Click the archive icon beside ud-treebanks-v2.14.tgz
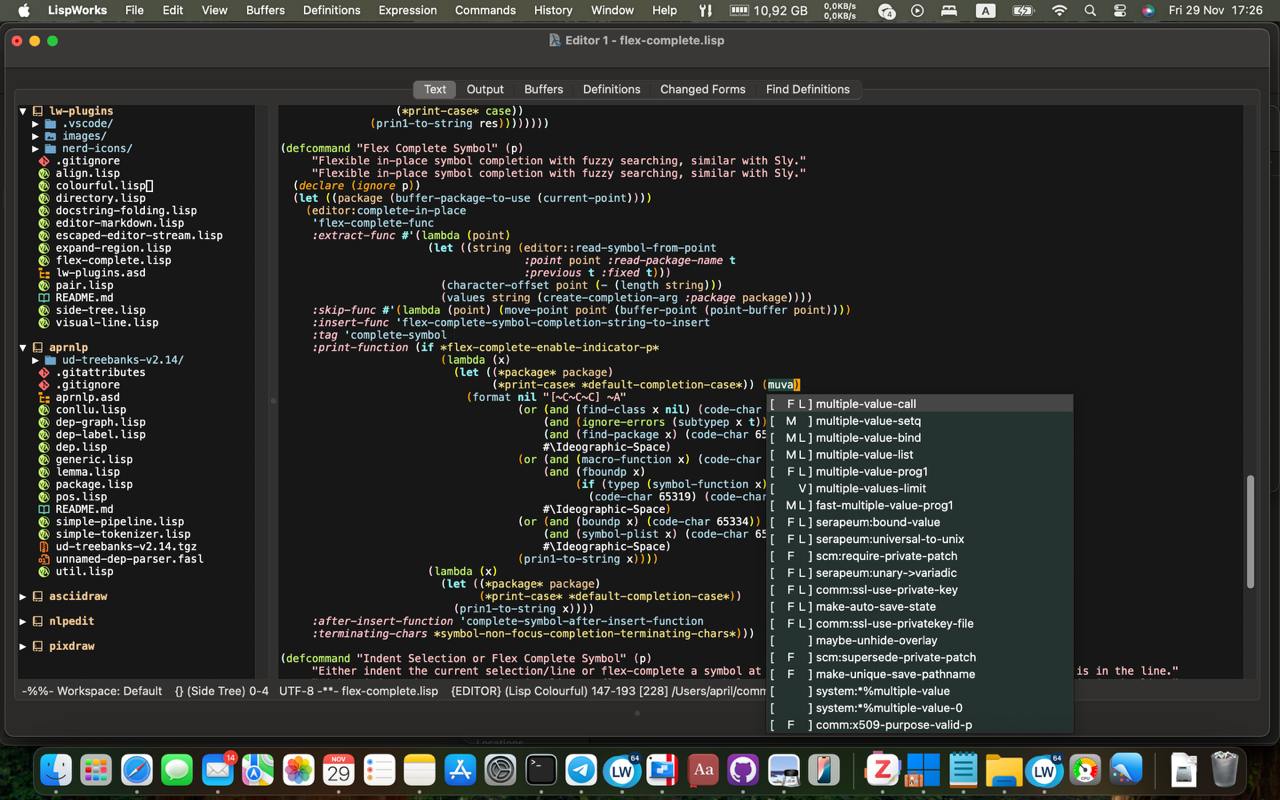This screenshot has width=1280, height=800. [x=44, y=547]
